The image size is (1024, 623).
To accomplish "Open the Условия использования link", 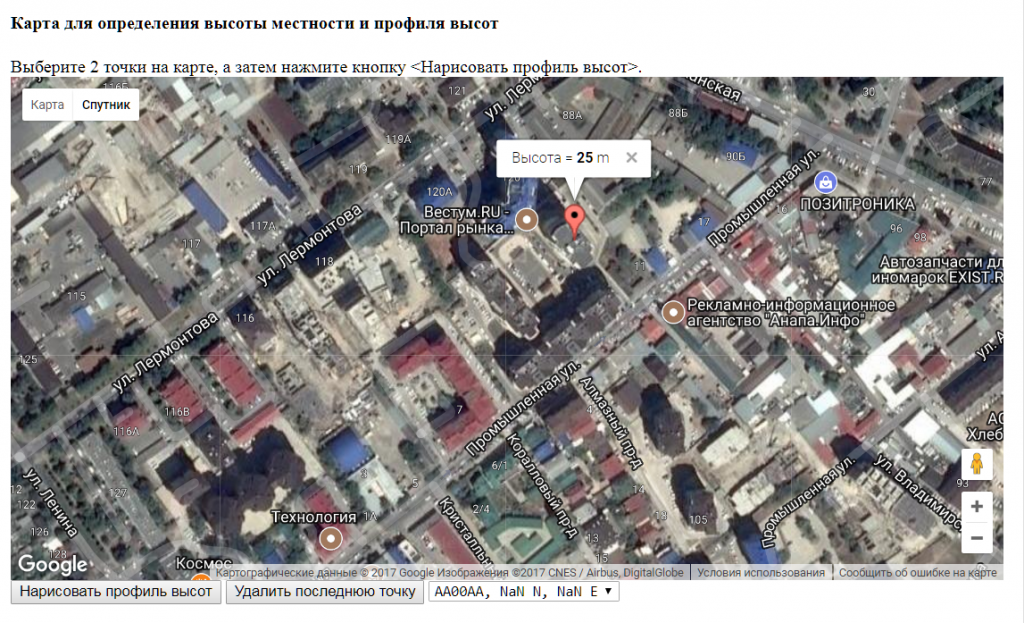I will pos(761,573).
